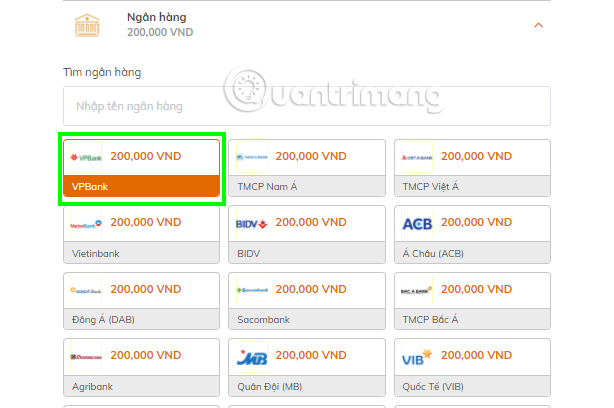Click the Vietinbank logo
The image size is (614, 408).
pyautogui.click(x=86, y=224)
